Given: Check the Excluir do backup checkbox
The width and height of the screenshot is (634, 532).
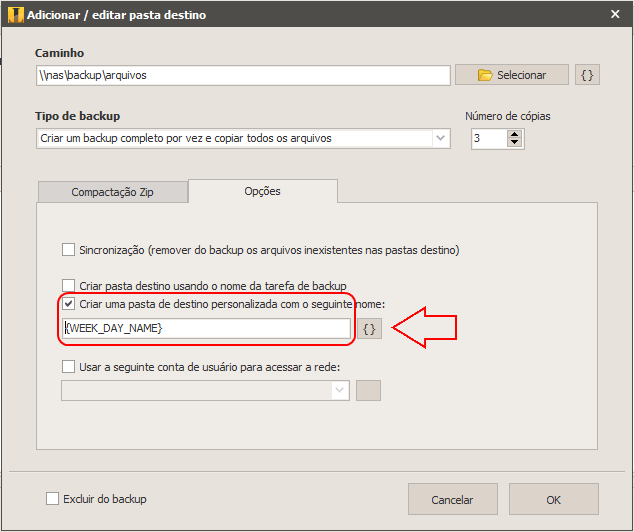Looking at the screenshot, I should coord(52,499).
